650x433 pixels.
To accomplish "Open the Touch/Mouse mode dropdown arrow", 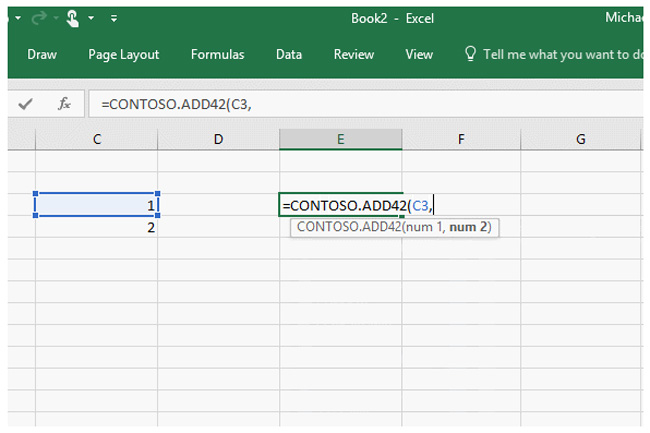I will pos(91,18).
